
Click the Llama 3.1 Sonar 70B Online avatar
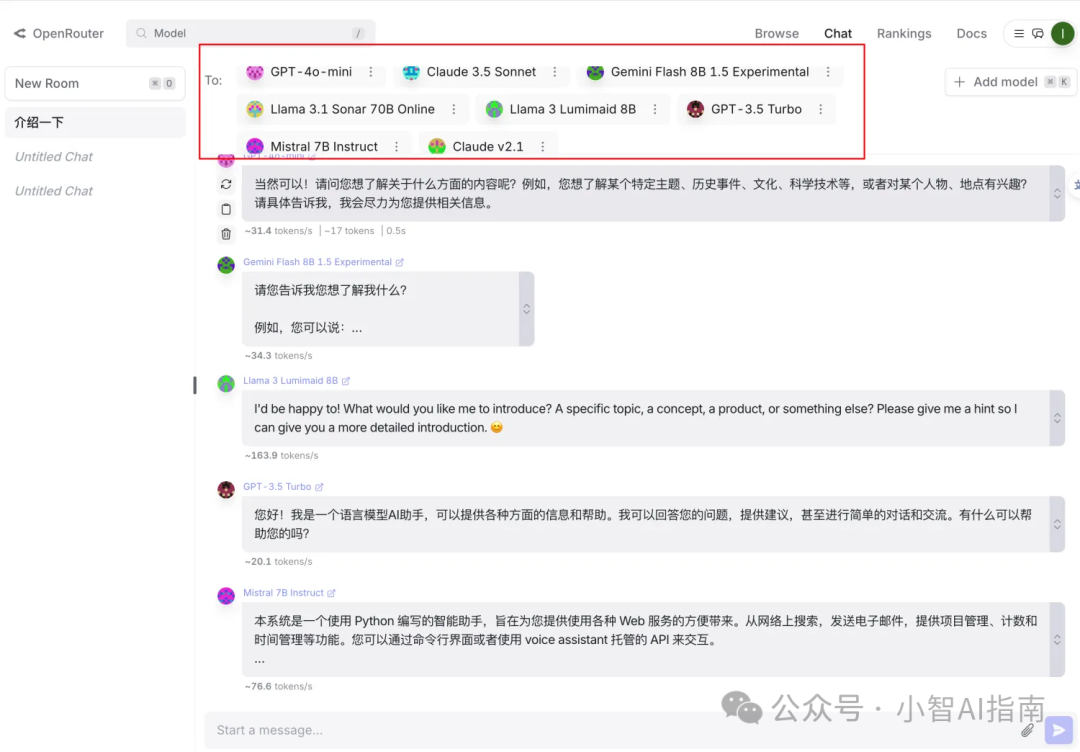pos(255,109)
